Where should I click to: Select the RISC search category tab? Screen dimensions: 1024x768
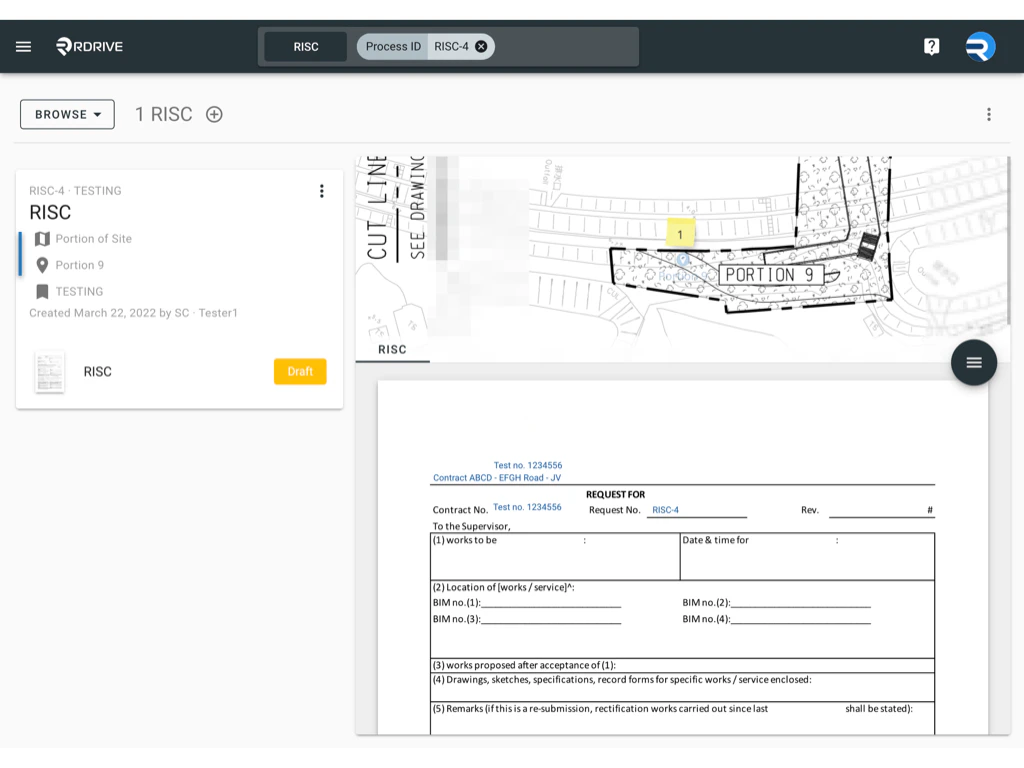pyautogui.click(x=306, y=47)
